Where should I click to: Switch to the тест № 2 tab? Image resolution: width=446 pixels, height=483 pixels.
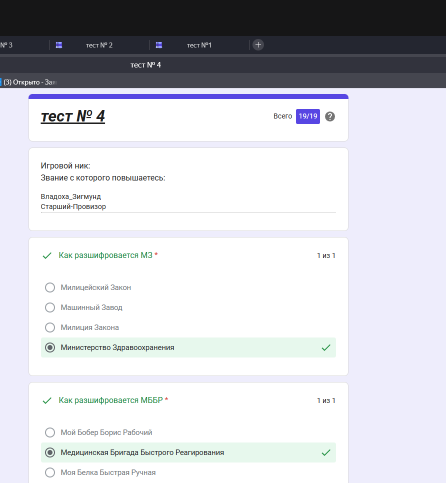point(99,45)
